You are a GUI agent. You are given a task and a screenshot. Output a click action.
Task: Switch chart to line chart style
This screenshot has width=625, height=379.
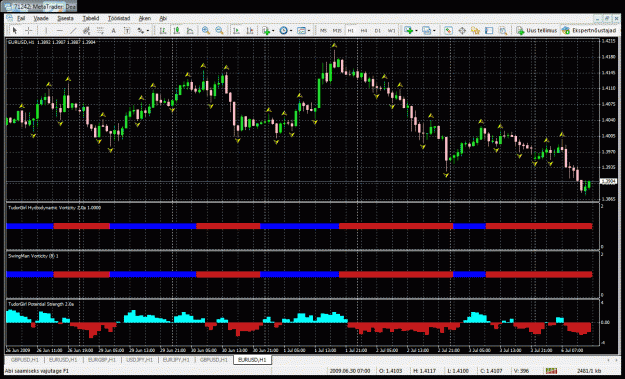coord(190,30)
